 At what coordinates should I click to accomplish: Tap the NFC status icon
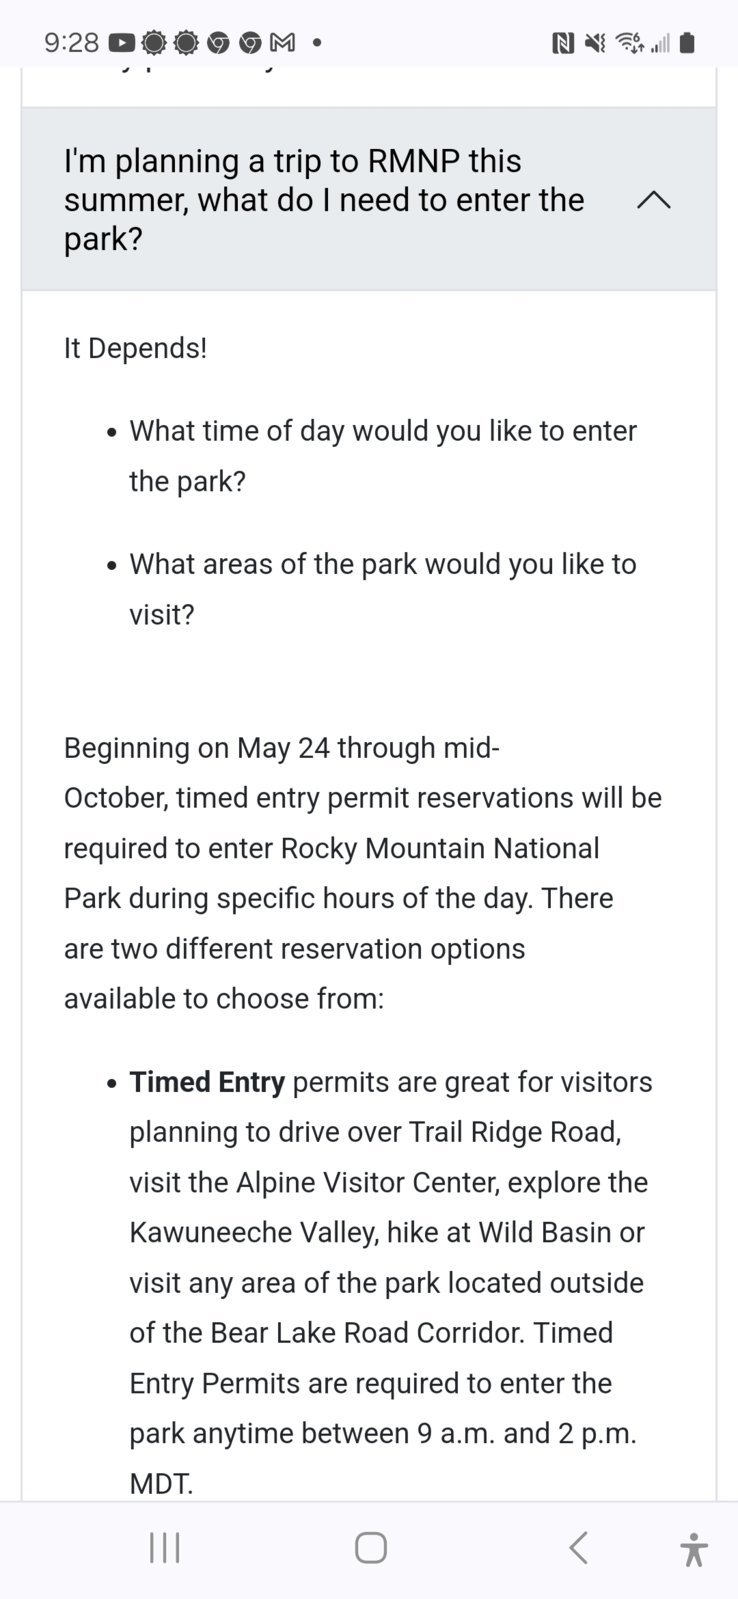tap(563, 43)
